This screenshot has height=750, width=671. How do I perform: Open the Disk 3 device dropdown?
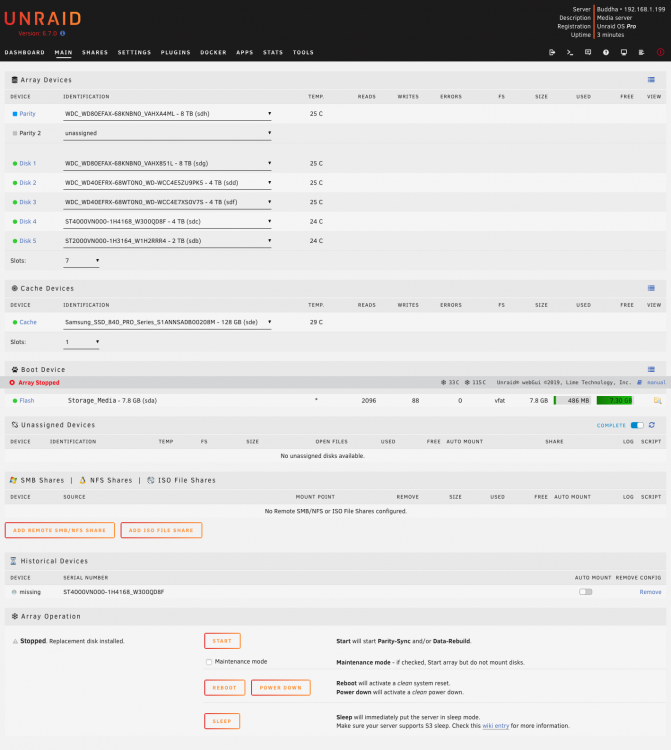[x=167, y=202]
